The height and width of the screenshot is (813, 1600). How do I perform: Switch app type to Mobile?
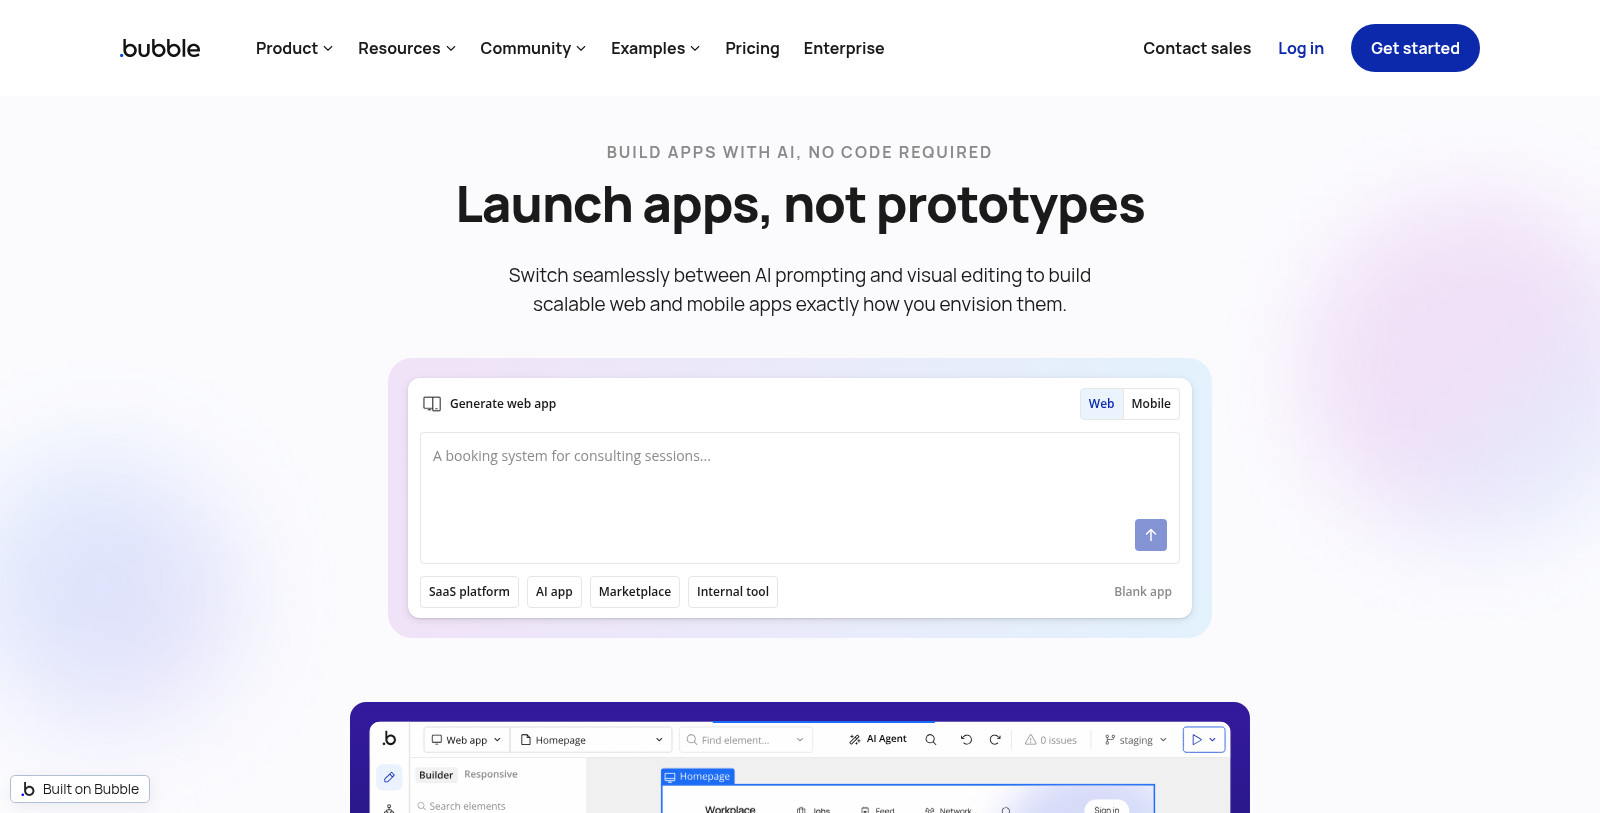point(1151,404)
